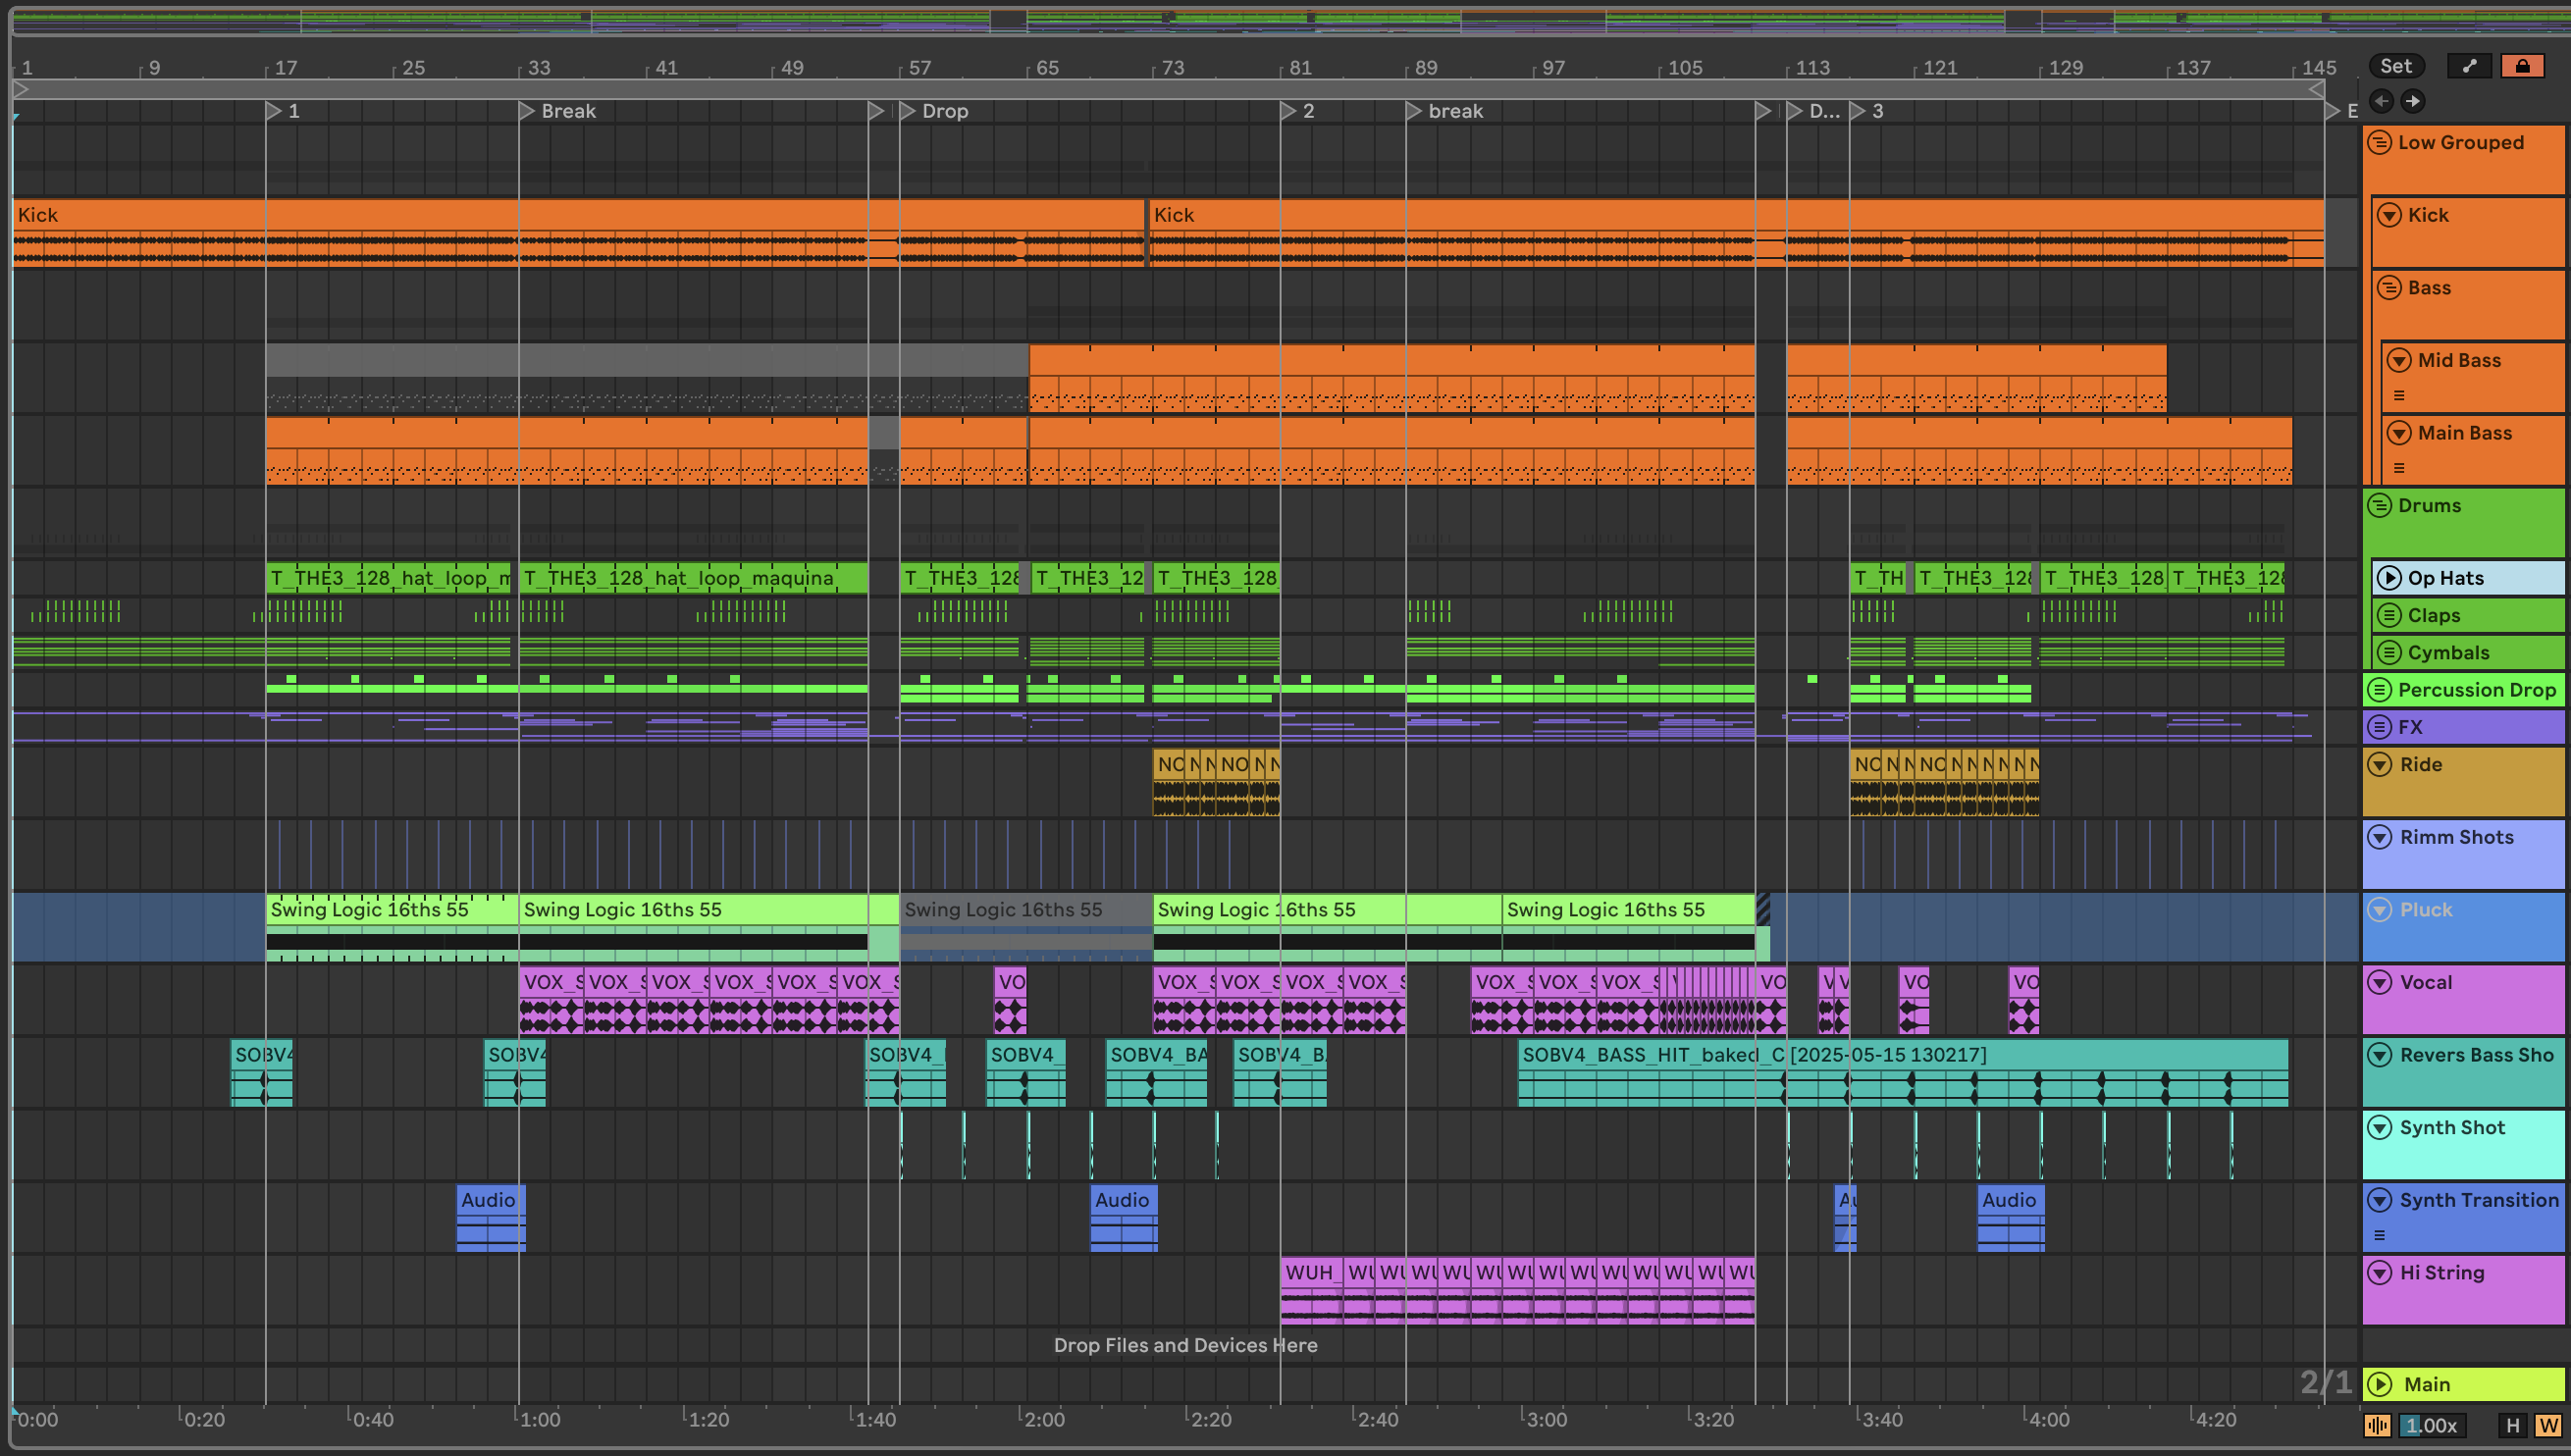Click the Percussion Drop group icon
Viewport: 2571px width, 1456px height.
tap(2380, 690)
